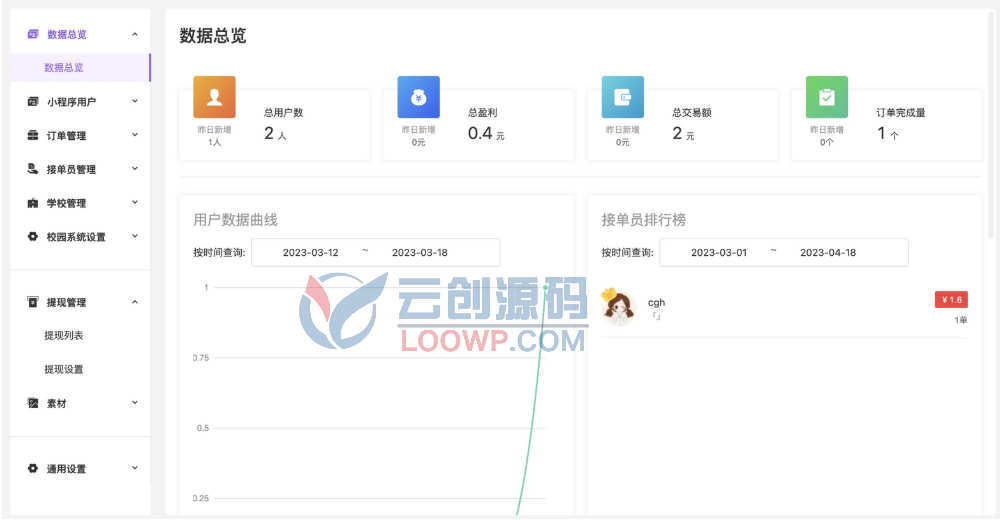Click the 0.75 axis label on chart
Image resolution: width=1000 pixels, height=520 pixels.
tap(201, 358)
